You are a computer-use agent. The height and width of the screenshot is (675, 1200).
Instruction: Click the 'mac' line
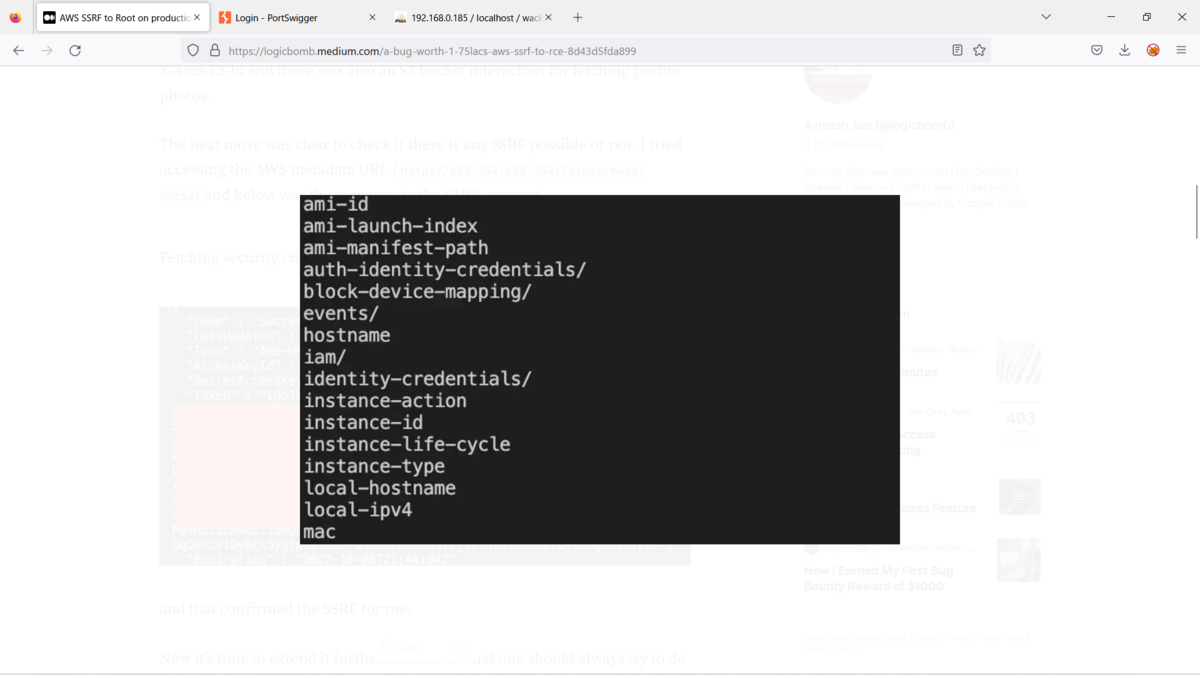click(319, 532)
